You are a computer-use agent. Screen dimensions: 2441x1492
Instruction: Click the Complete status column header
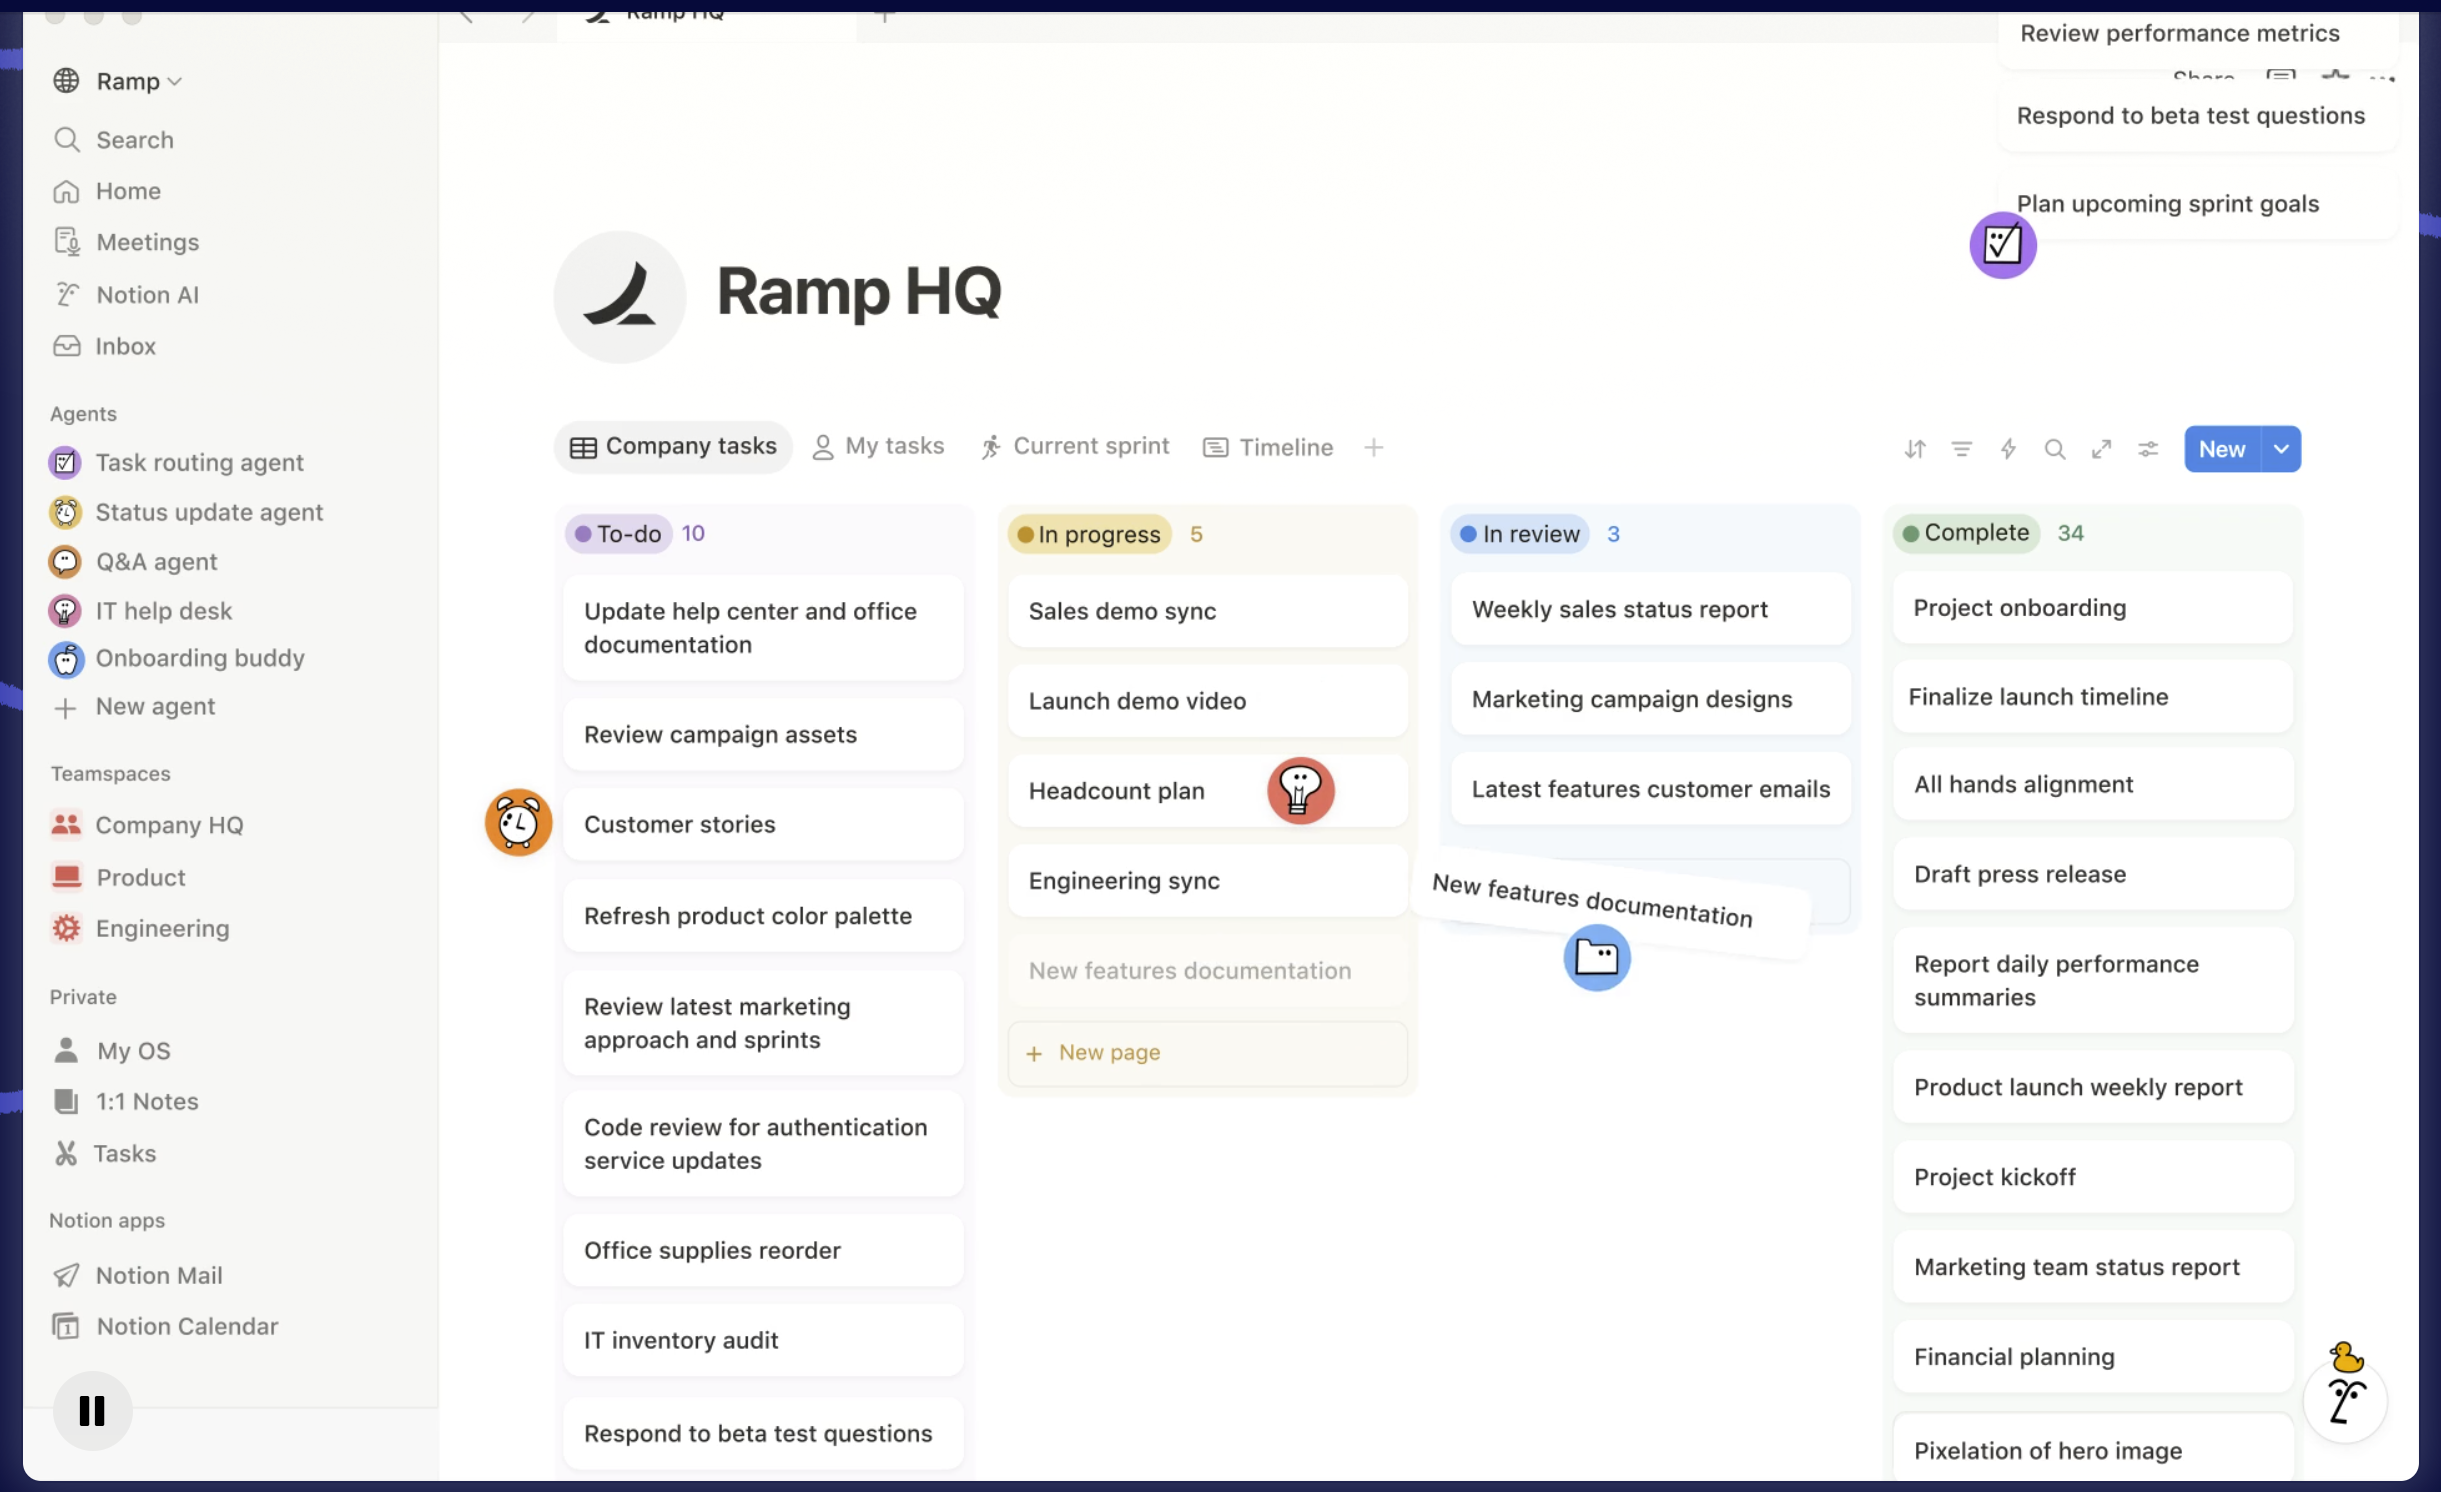pyautogui.click(x=1966, y=533)
